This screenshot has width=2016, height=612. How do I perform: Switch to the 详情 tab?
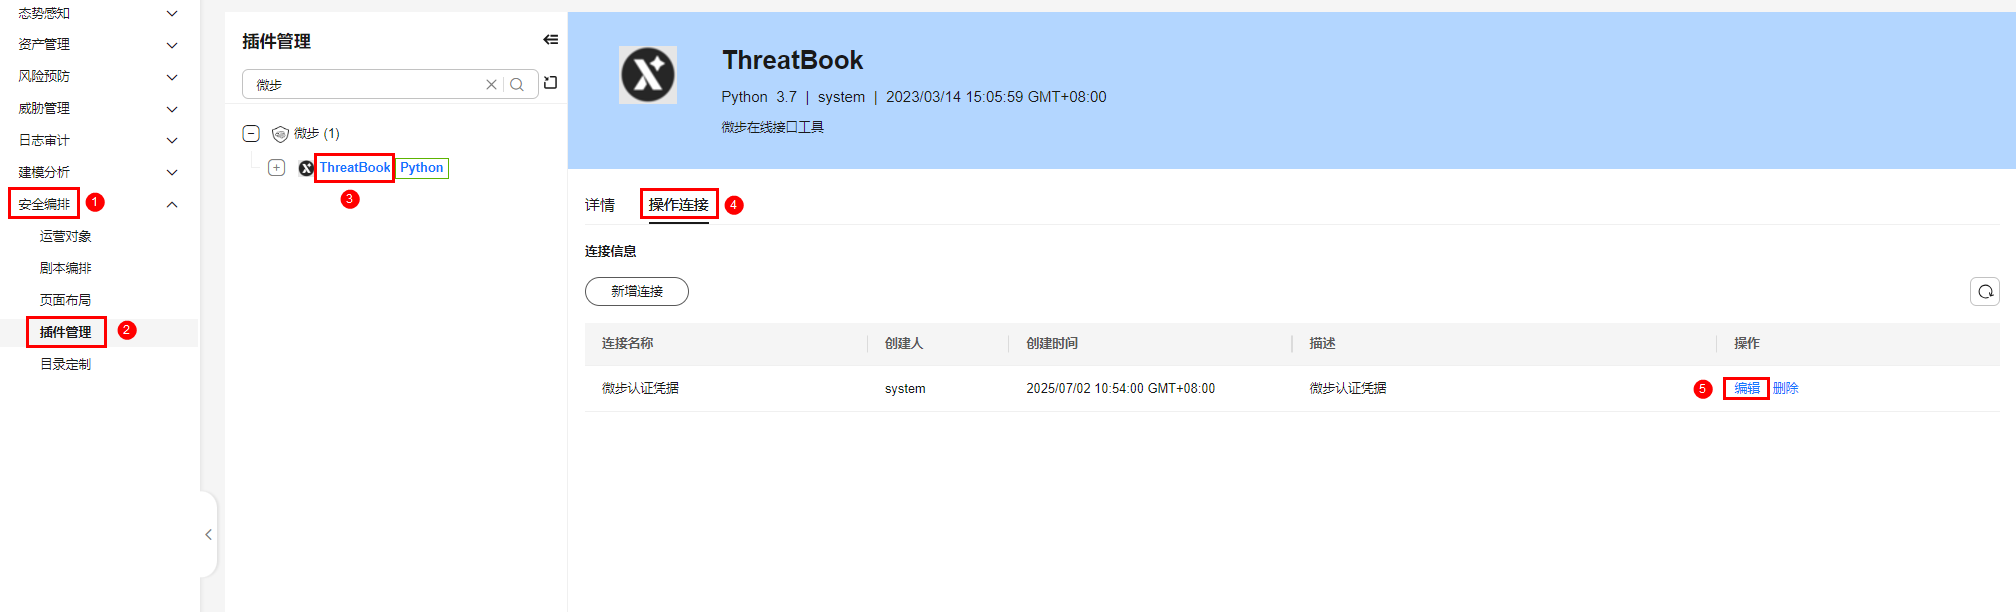pos(600,205)
